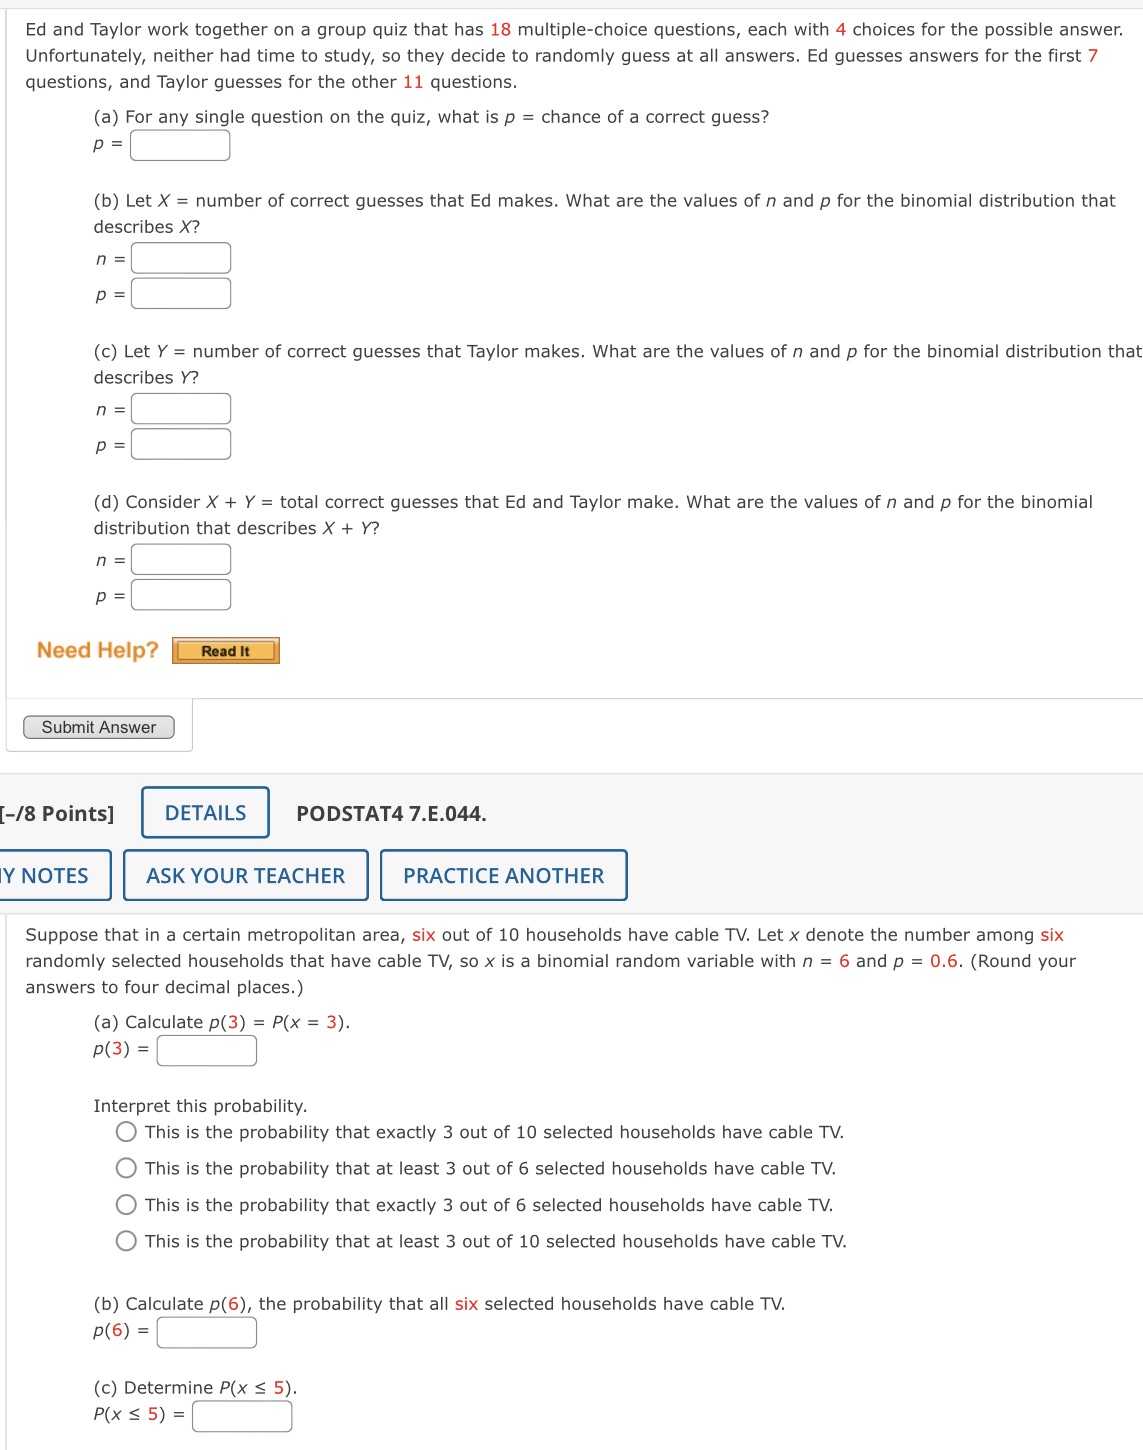Select radio: exactly 3 out of 6 households

[124, 1204]
